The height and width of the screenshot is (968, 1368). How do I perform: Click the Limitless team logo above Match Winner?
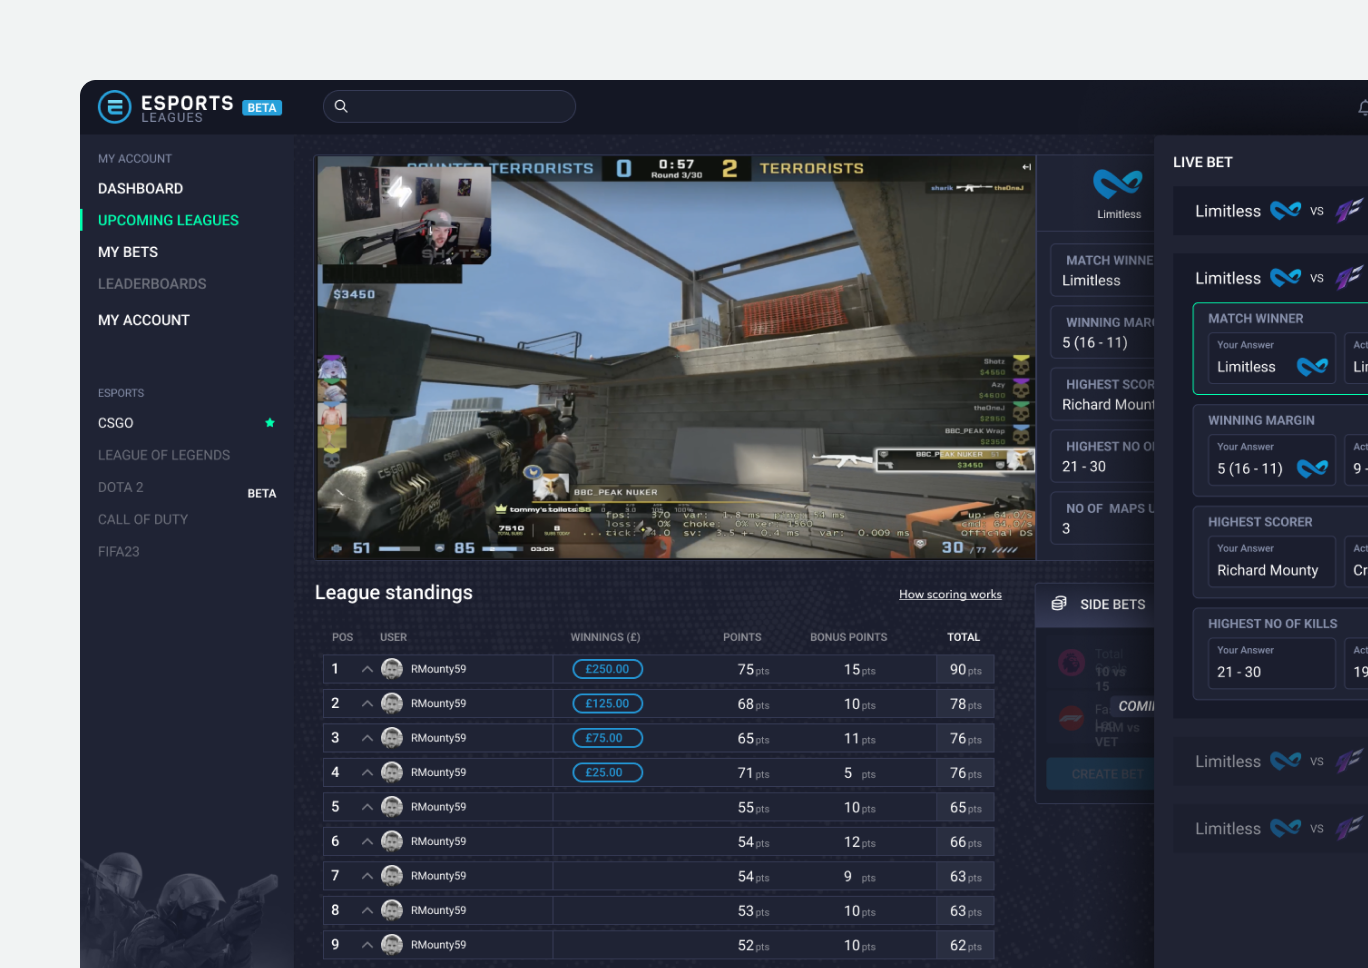tap(1117, 184)
